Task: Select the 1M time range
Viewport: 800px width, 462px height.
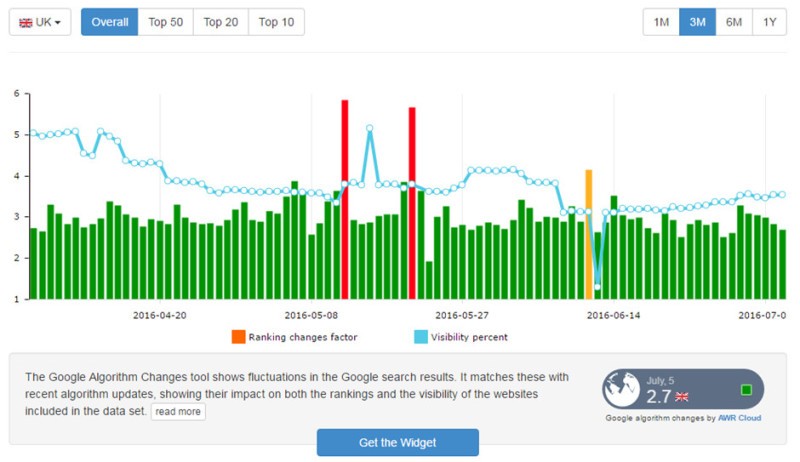Action: pos(661,22)
